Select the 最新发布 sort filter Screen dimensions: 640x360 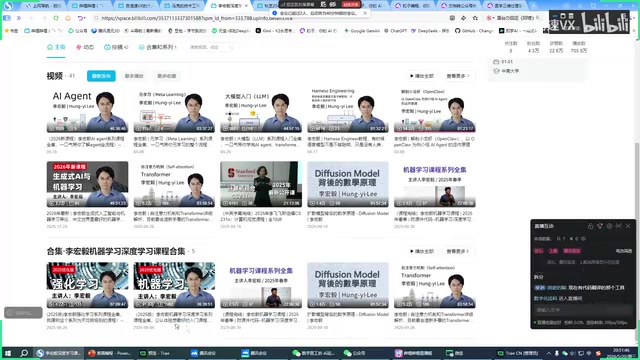(101, 76)
